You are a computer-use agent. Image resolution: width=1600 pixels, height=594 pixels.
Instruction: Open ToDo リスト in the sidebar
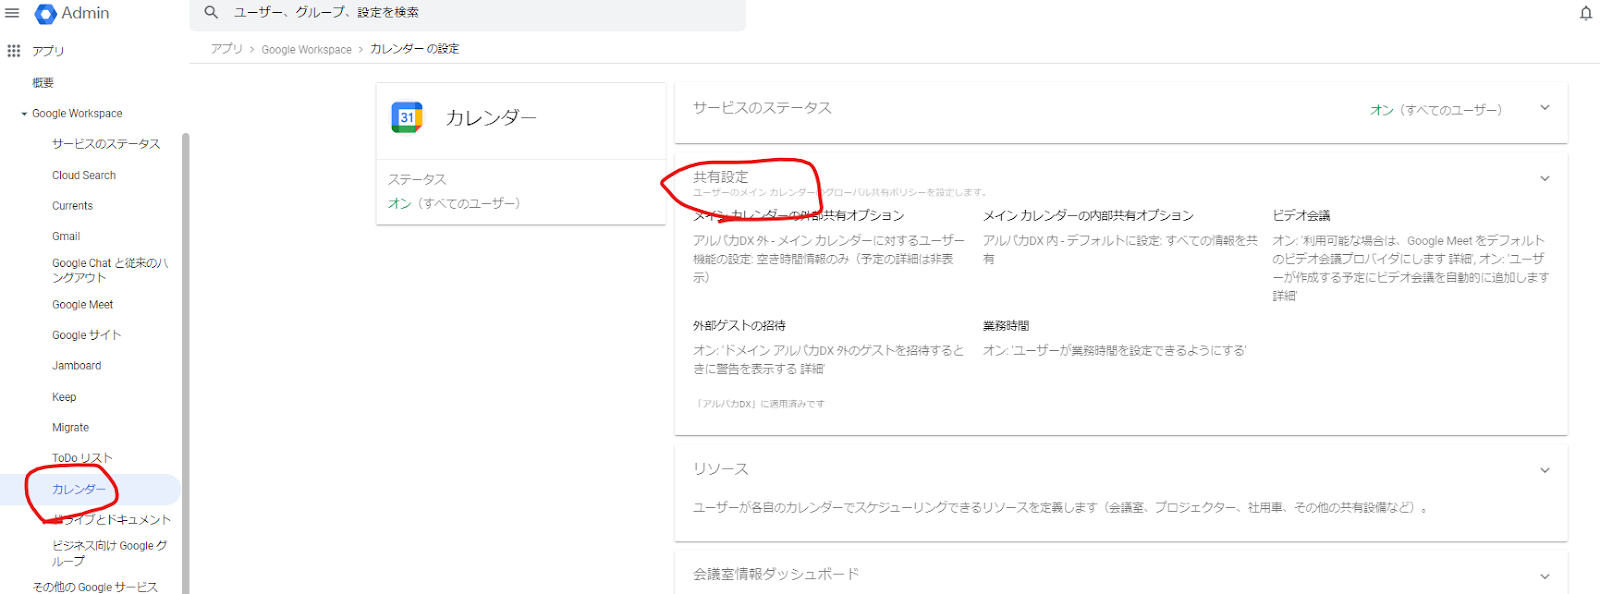click(82, 458)
